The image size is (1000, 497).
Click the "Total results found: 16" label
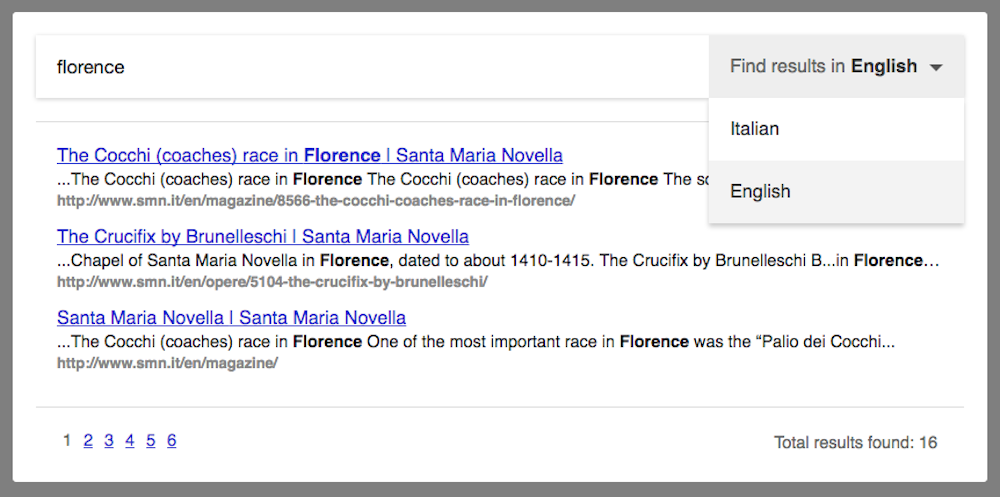click(855, 442)
